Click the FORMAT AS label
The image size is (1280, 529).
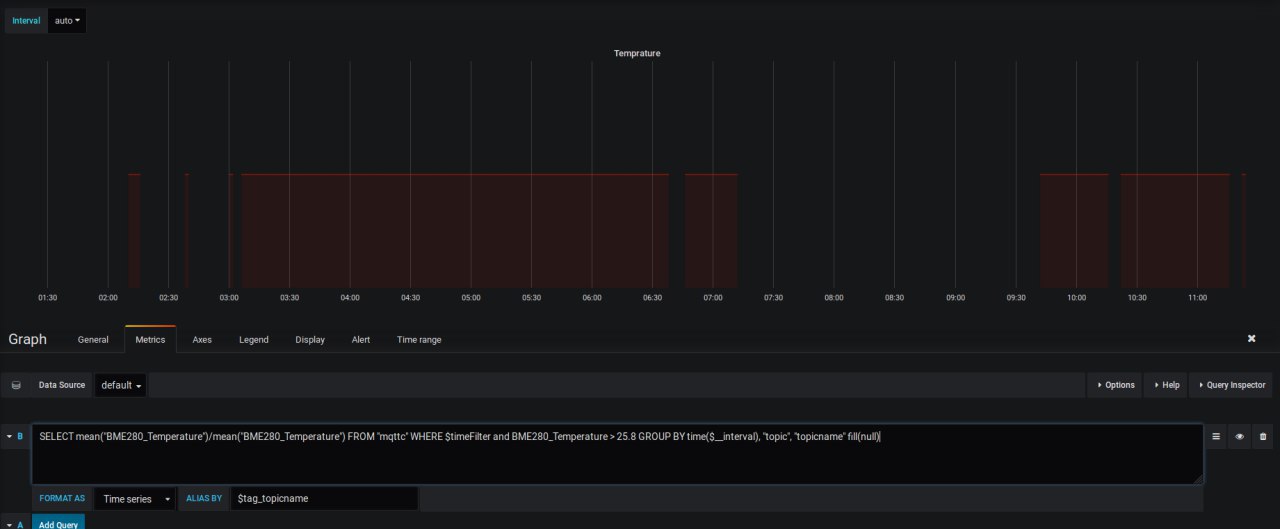[x=62, y=498]
